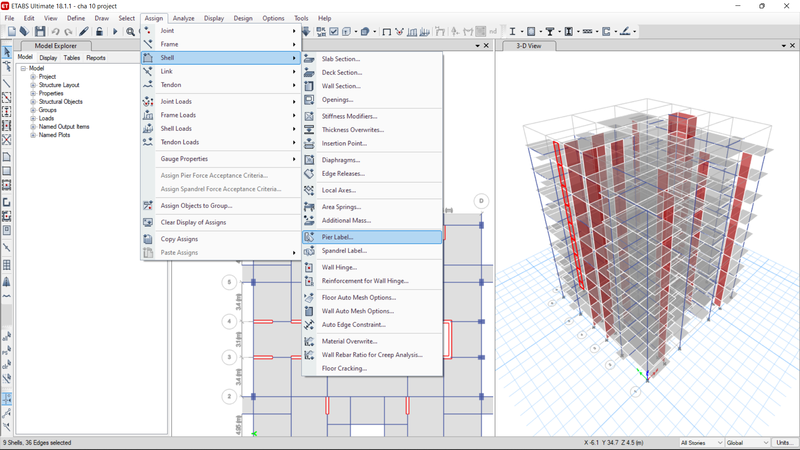
Task: Collapse the Model root tree node
Action: [x=23, y=68]
